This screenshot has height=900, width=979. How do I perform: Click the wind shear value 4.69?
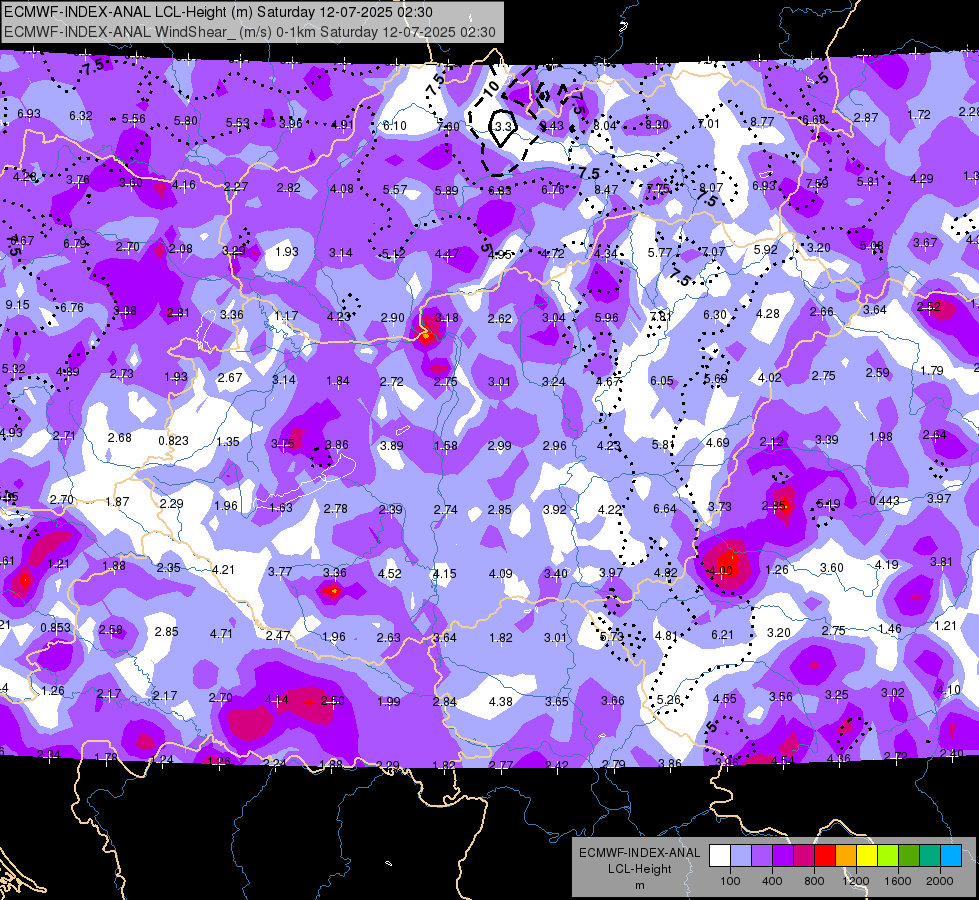click(717, 442)
